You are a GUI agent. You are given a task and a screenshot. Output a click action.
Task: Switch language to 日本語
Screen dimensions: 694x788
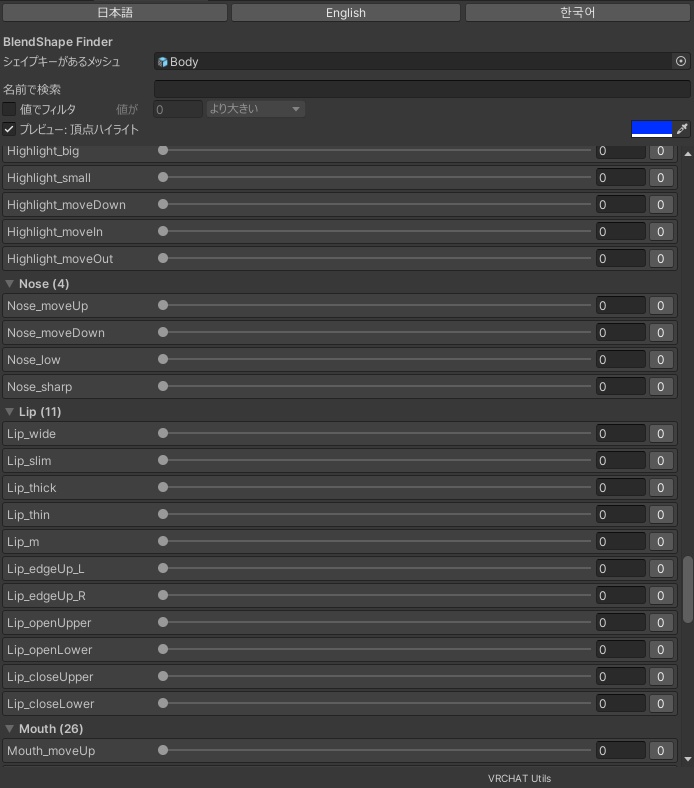115,13
